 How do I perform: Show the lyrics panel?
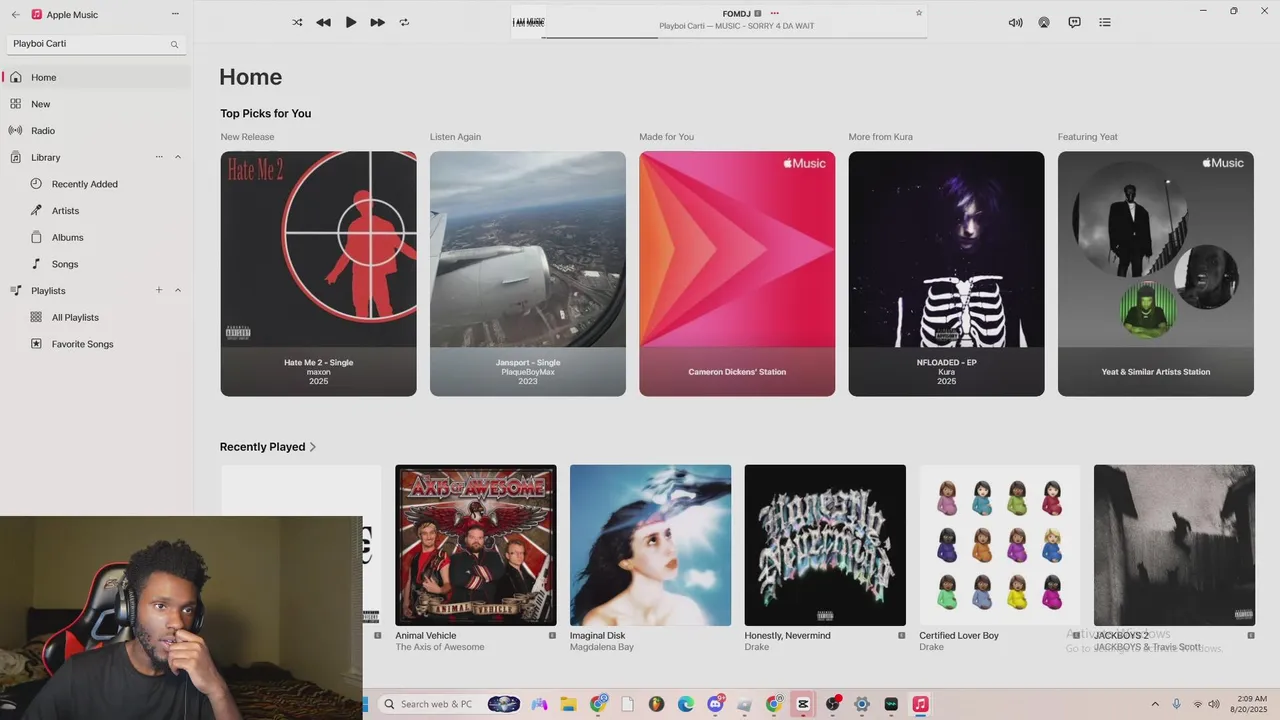pos(1074,22)
